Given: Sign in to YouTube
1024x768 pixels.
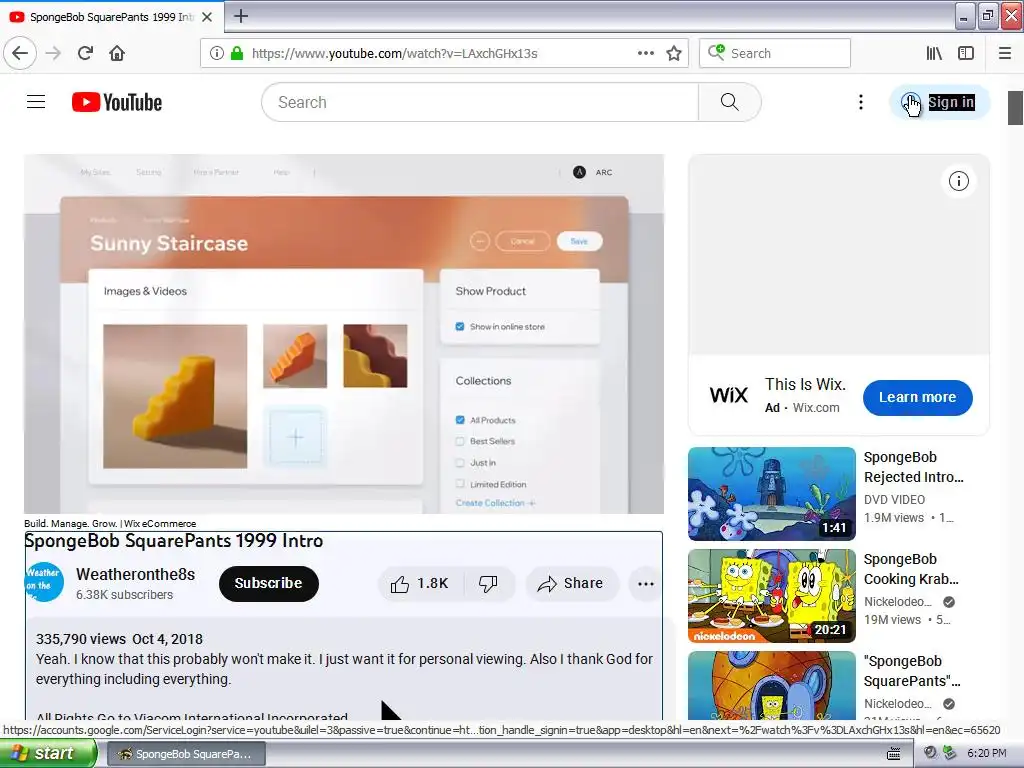Looking at the screenshot, I should [940, 102].
